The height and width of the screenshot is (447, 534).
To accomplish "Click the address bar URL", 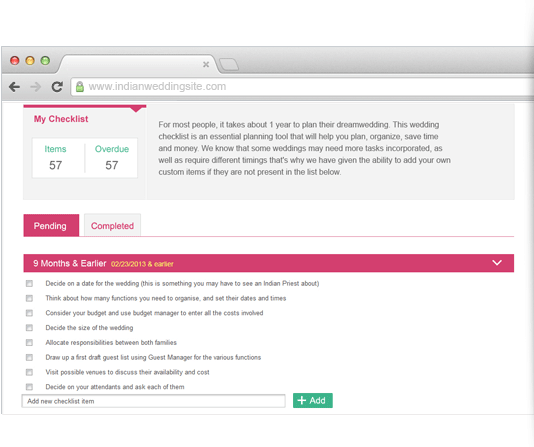I will 157,86.
